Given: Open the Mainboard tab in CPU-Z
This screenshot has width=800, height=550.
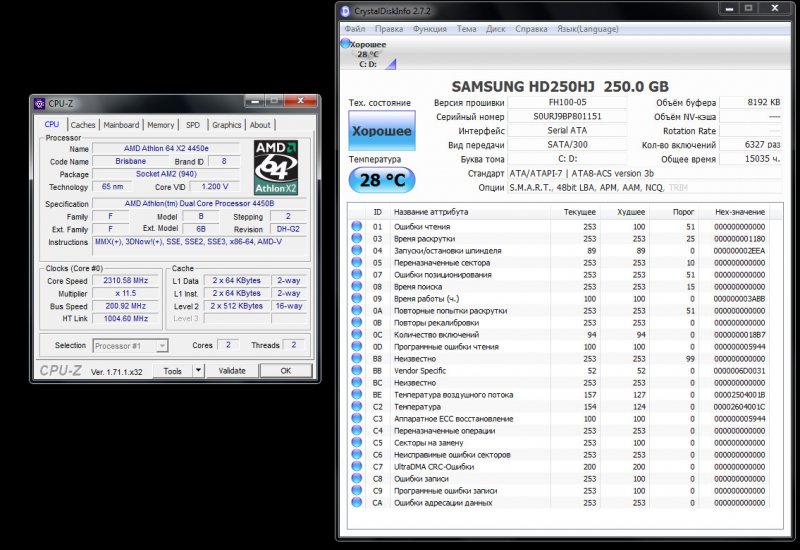Looking at the screenshot, I should coord(121,125).
